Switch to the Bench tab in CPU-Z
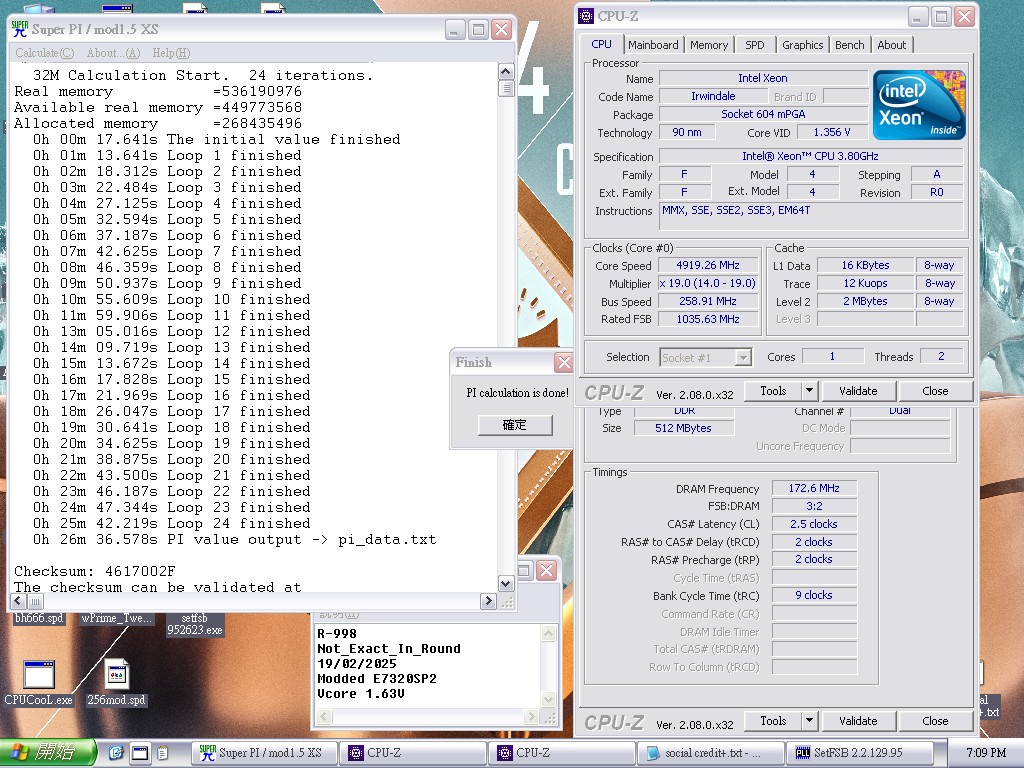 pyautogui.click(x=849, y=45)
